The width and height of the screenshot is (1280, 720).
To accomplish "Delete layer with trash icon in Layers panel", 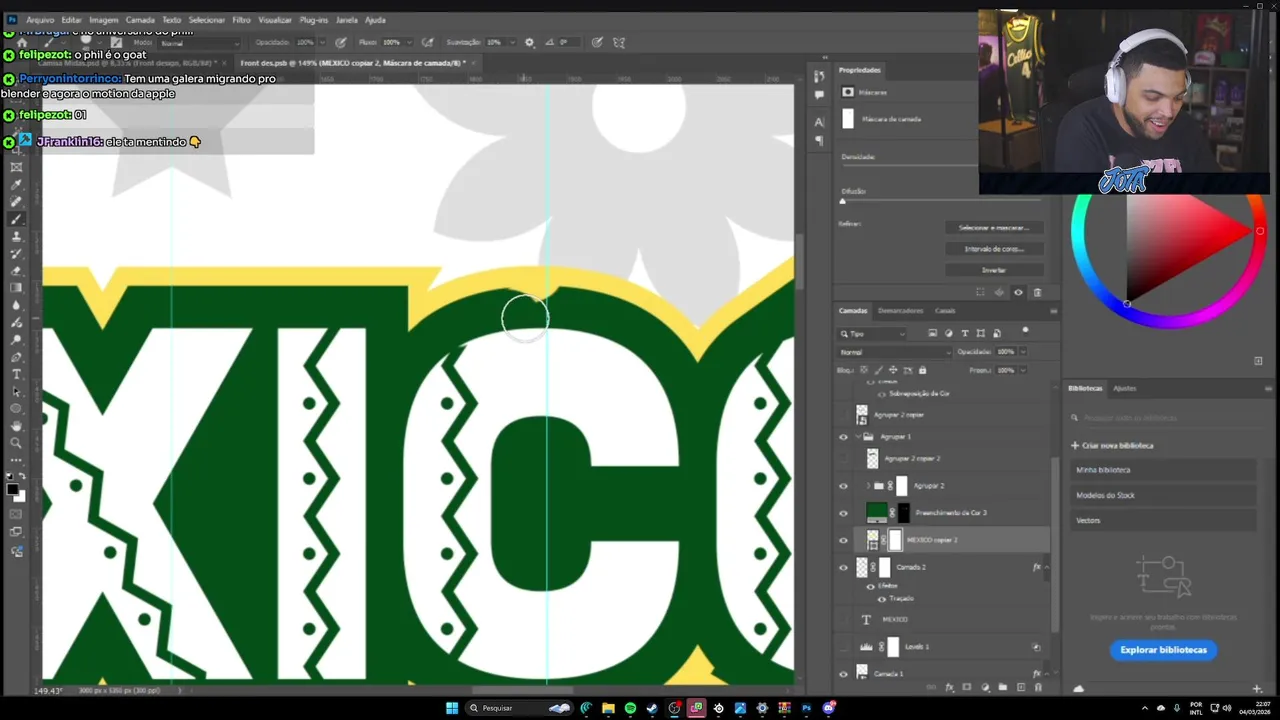I will click(x=1038, y=687).
